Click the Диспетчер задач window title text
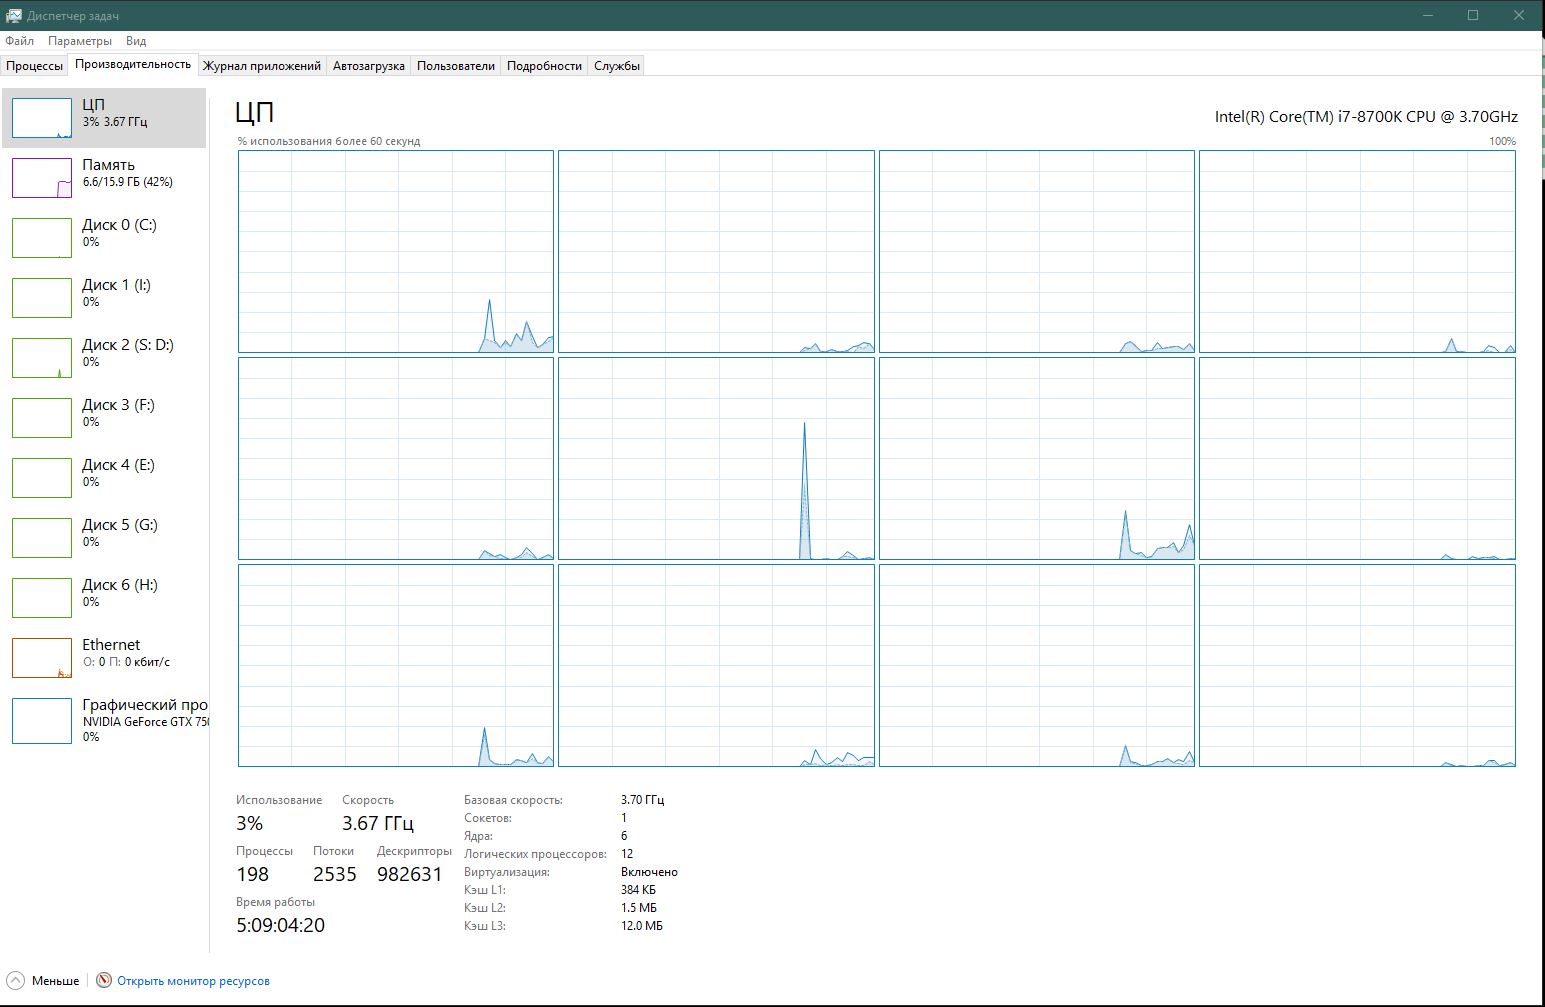The width and height of the screenshot is (1545, 1007). click(74, 16)
